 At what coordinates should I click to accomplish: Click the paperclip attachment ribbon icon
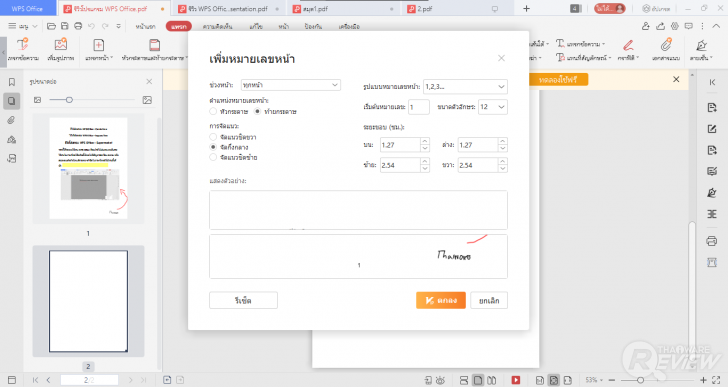[x=666, y=45]
